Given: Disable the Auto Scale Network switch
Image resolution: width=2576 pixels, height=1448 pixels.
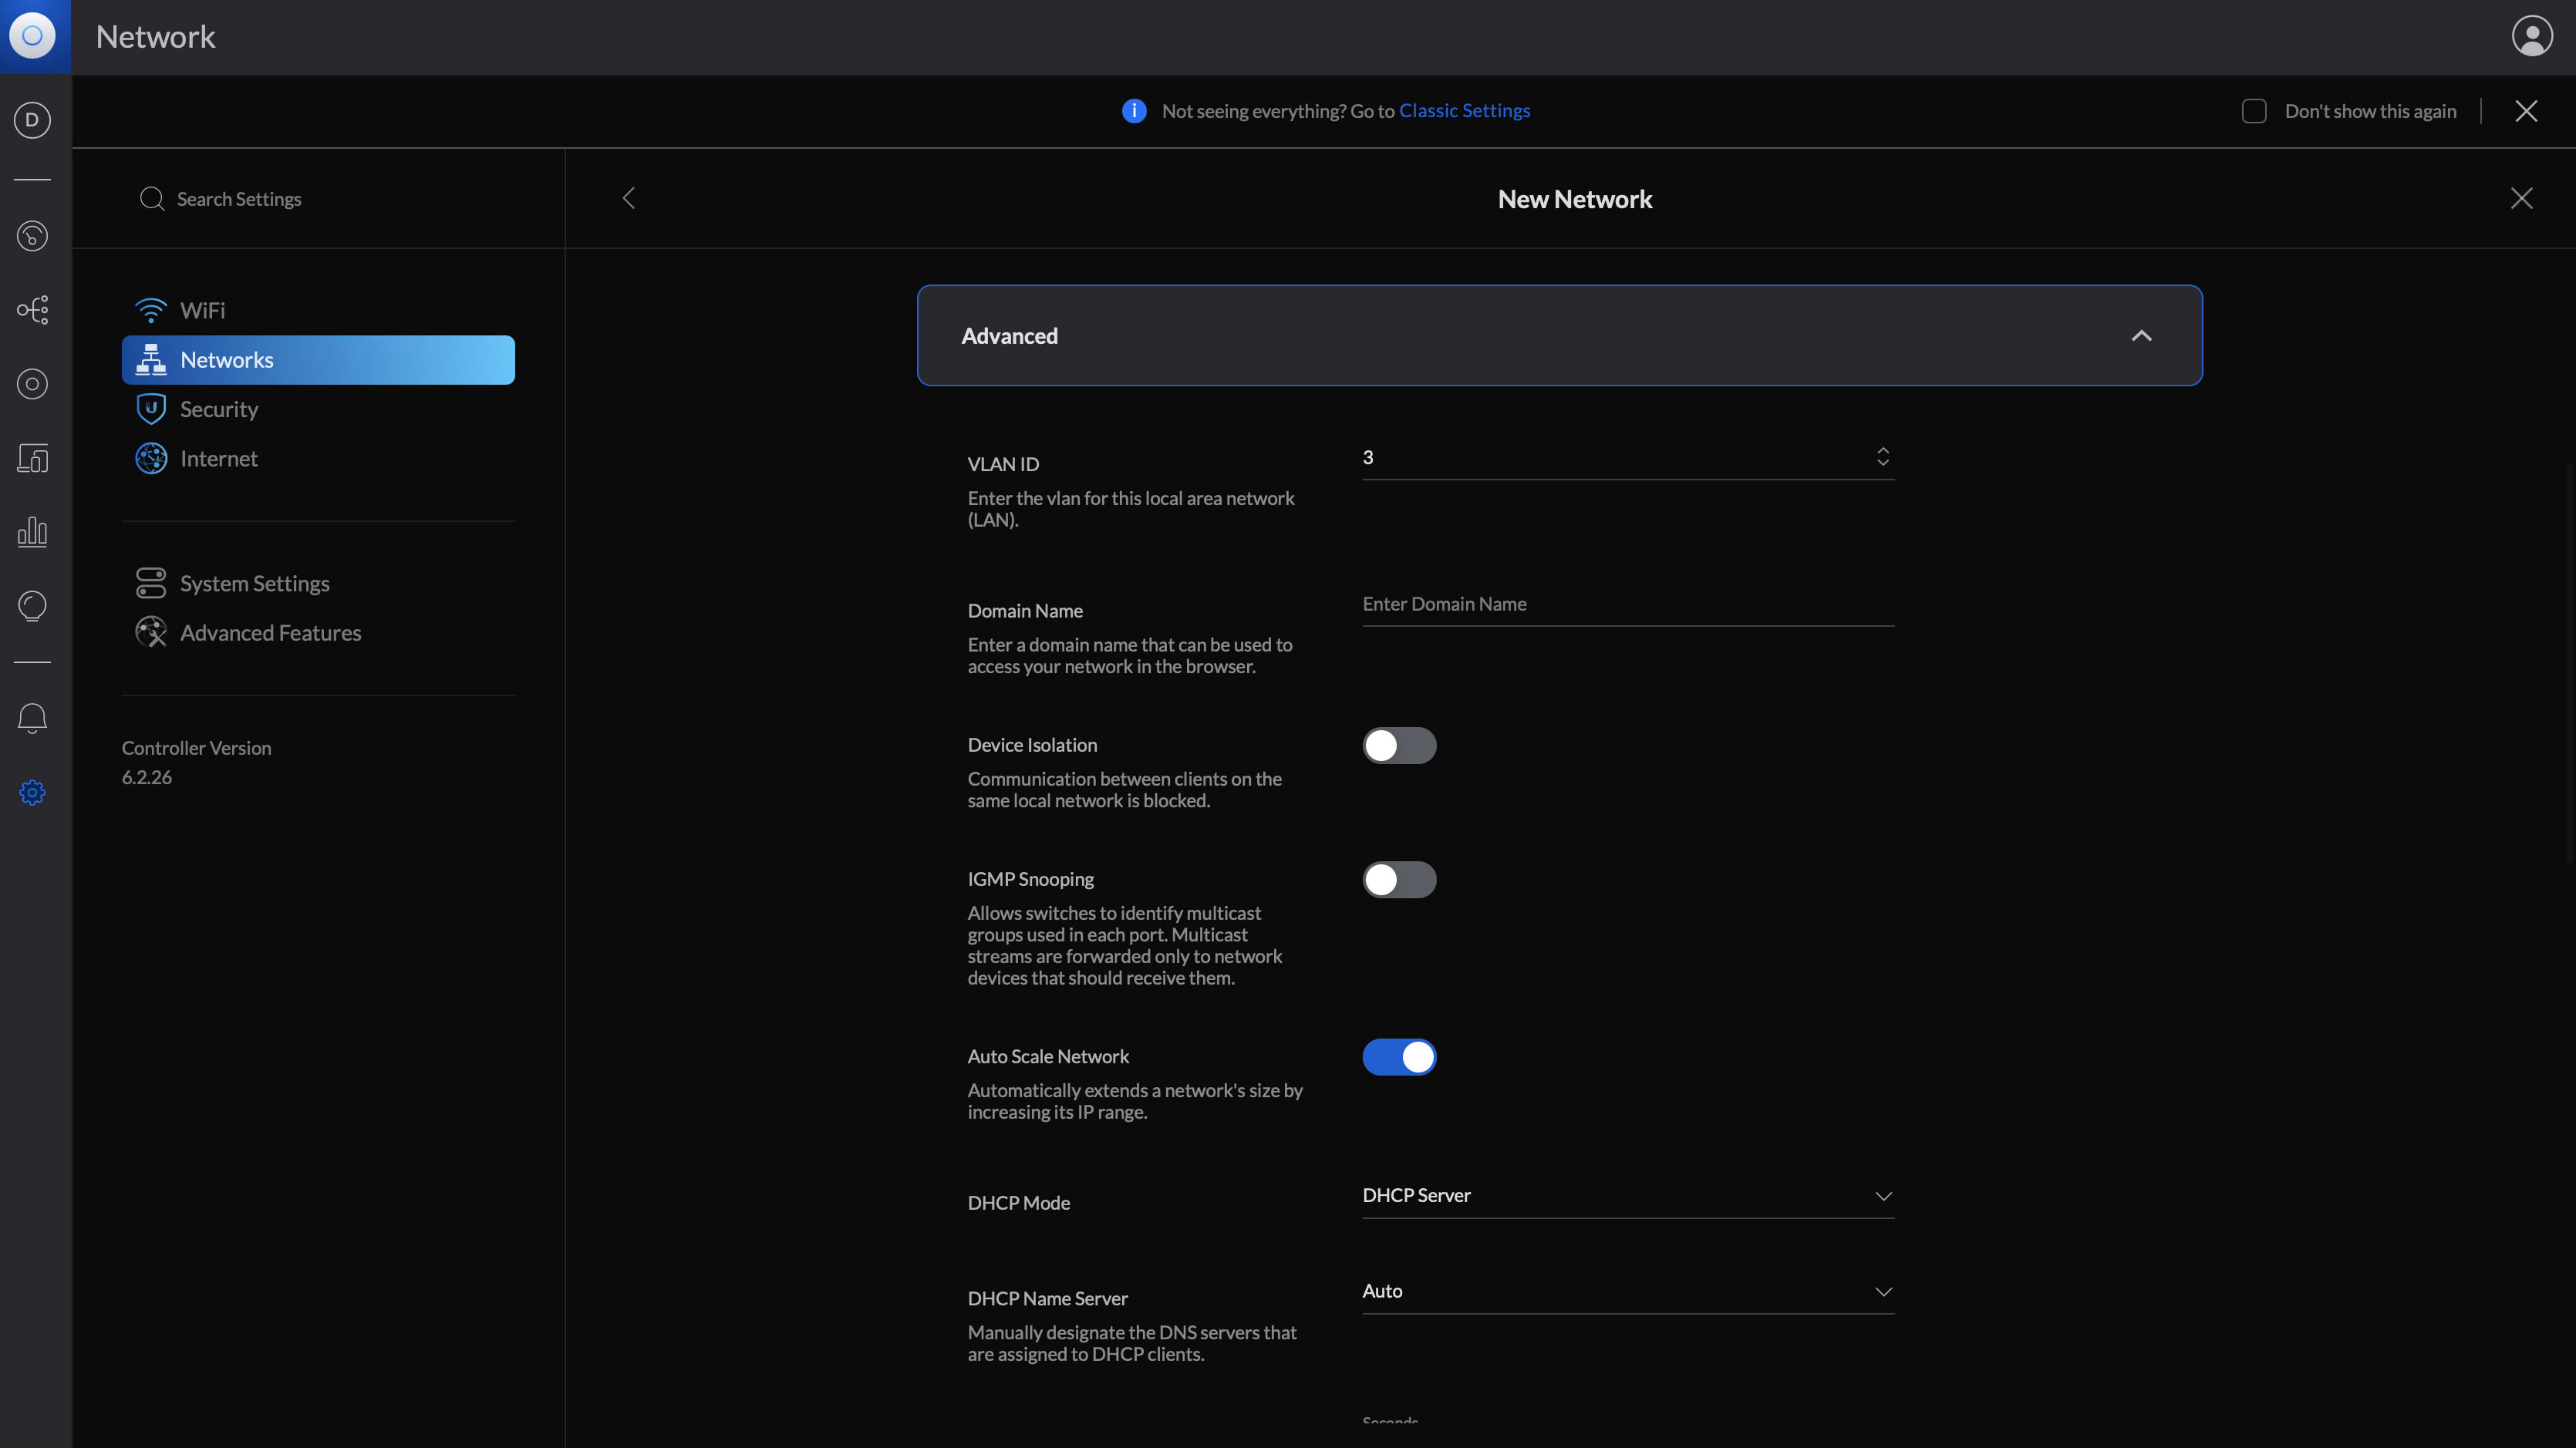Looking at the screenshot, I should coord(1399,1057).
